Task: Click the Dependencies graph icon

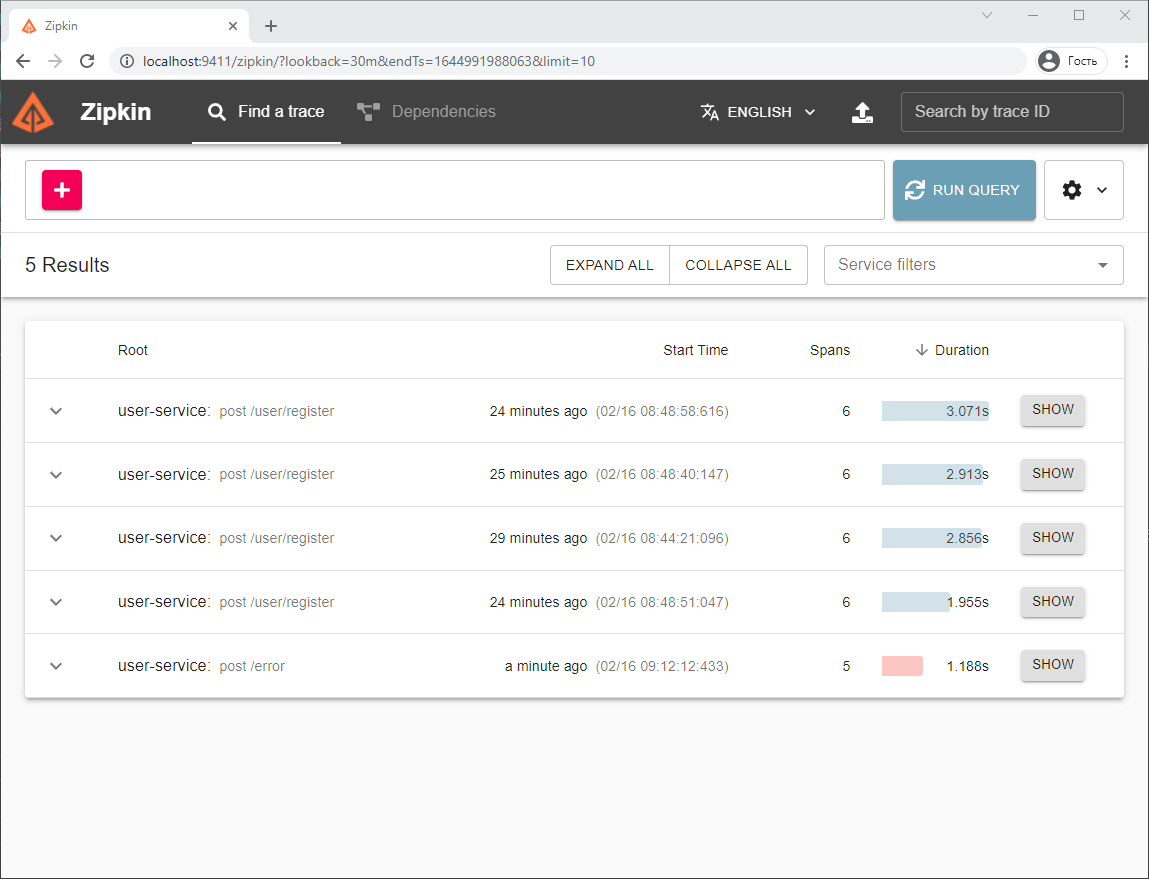Action: pos(370,110)
